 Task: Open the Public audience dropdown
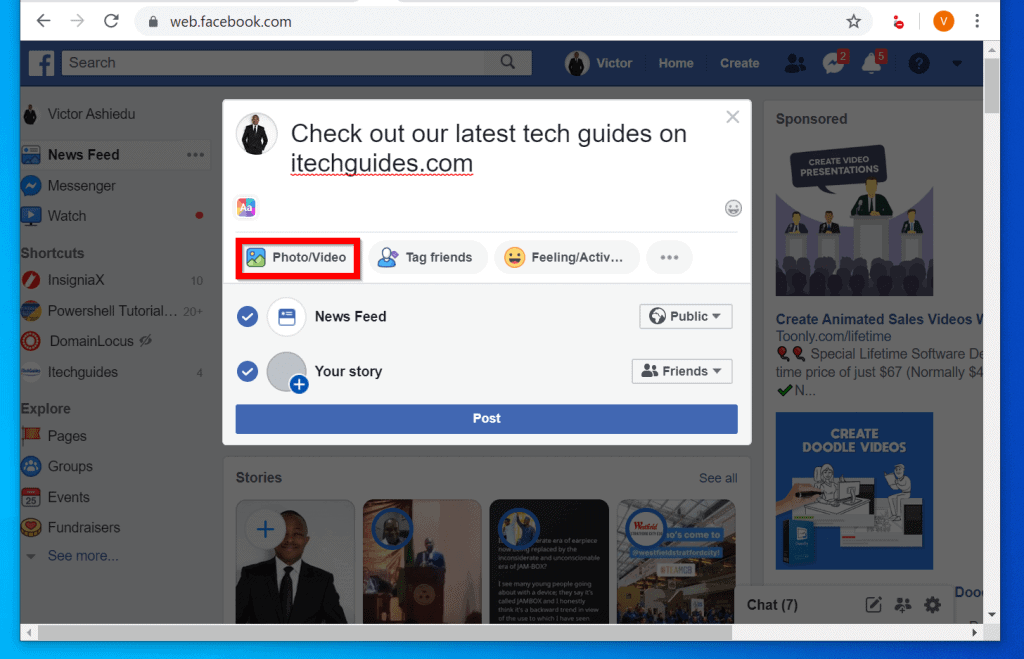[685, 316]
